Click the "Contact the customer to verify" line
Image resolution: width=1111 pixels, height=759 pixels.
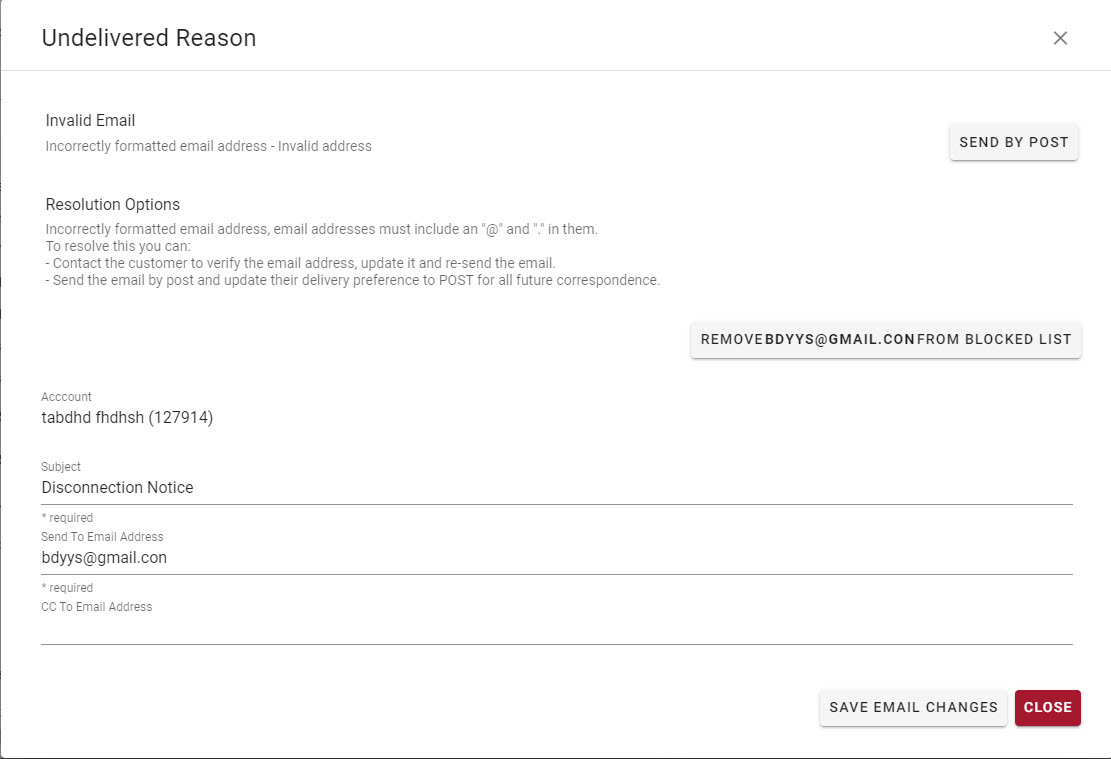(x=300, y=263)
